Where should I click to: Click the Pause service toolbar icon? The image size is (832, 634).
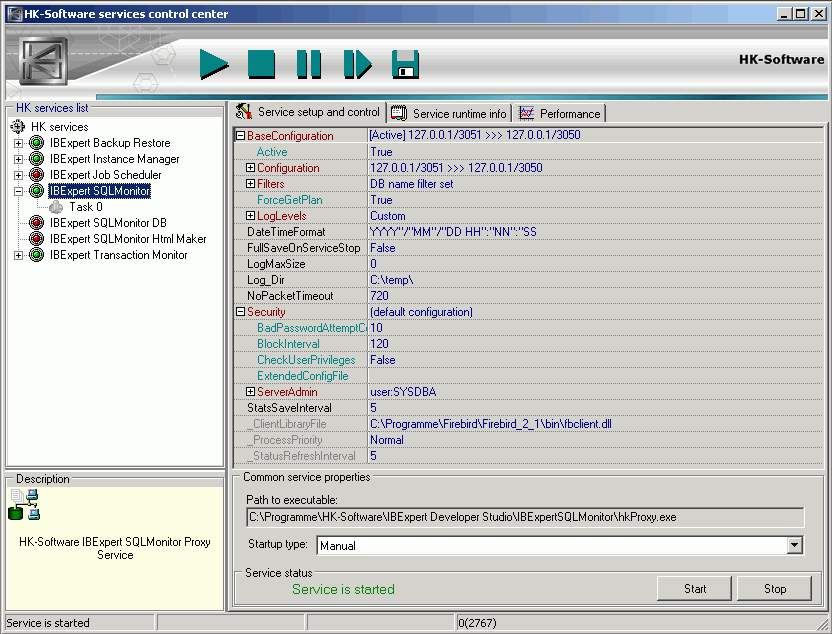click(x=309, y=64)
